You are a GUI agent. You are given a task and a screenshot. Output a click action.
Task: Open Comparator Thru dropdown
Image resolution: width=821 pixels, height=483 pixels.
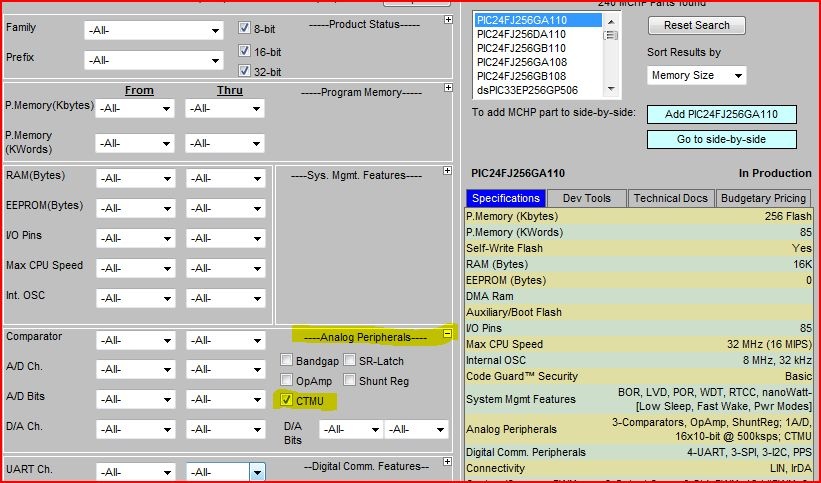[x=226, y=340]
